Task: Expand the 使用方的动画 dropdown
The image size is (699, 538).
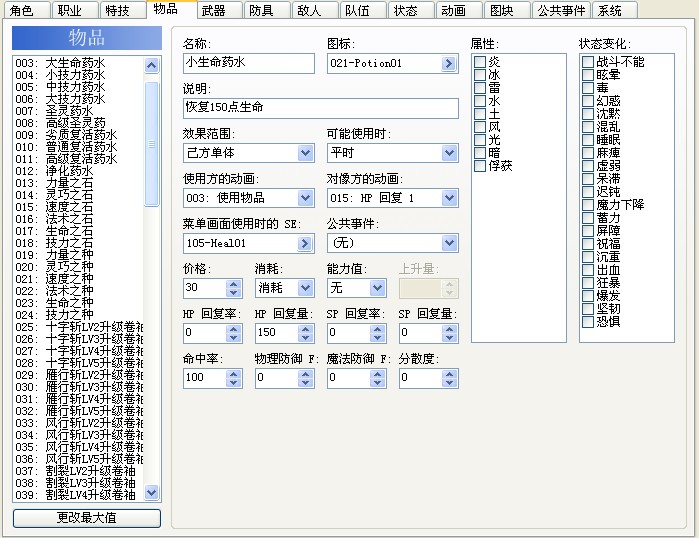Action: coord(305,198)
